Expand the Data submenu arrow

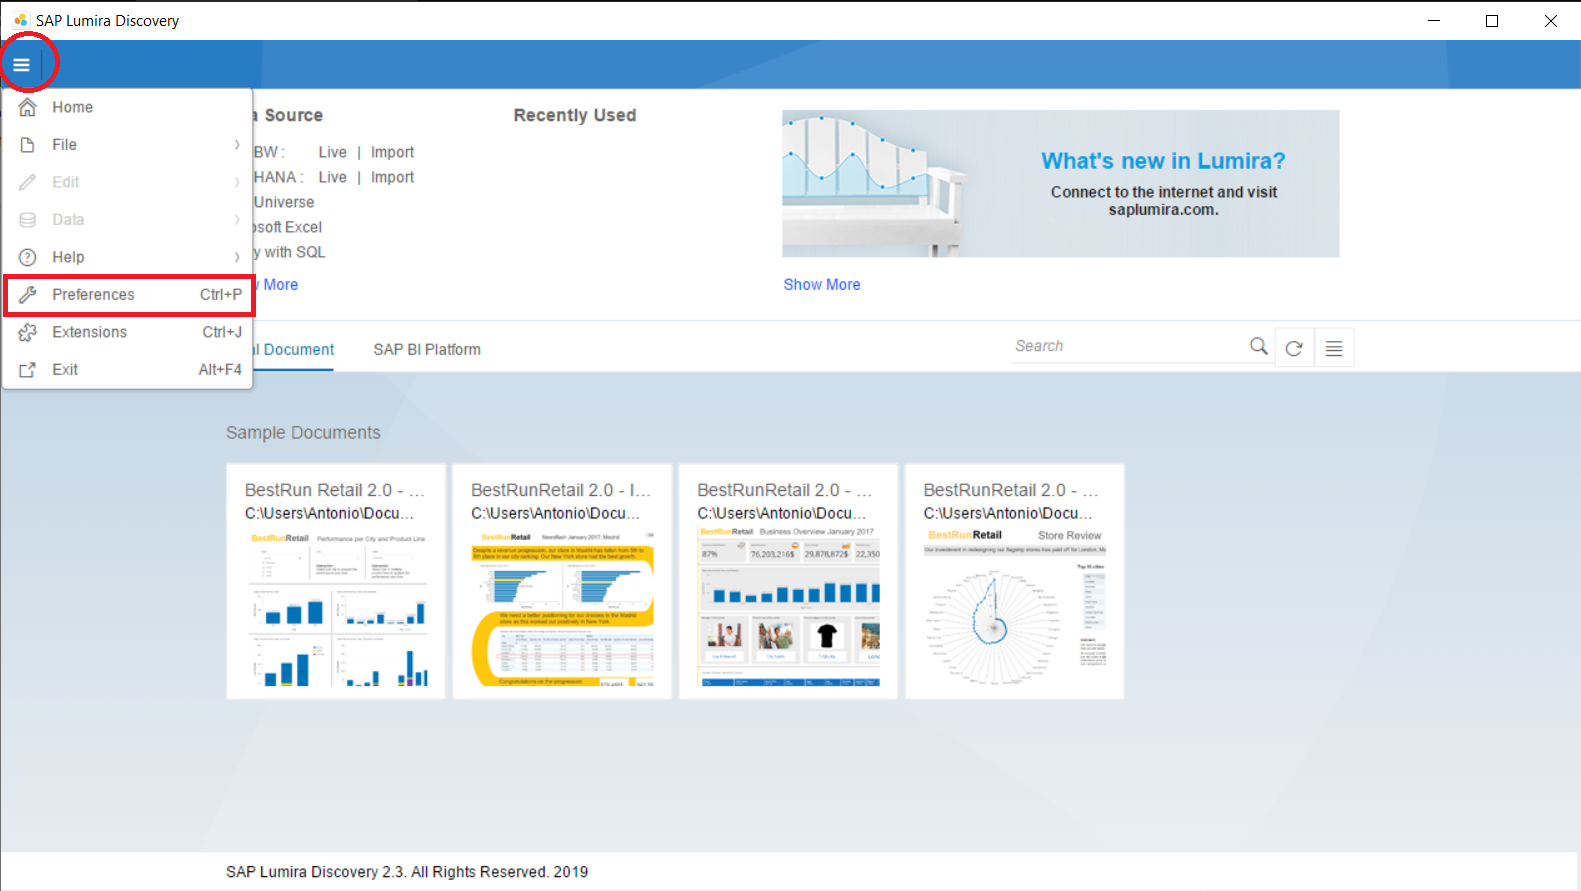237,219
